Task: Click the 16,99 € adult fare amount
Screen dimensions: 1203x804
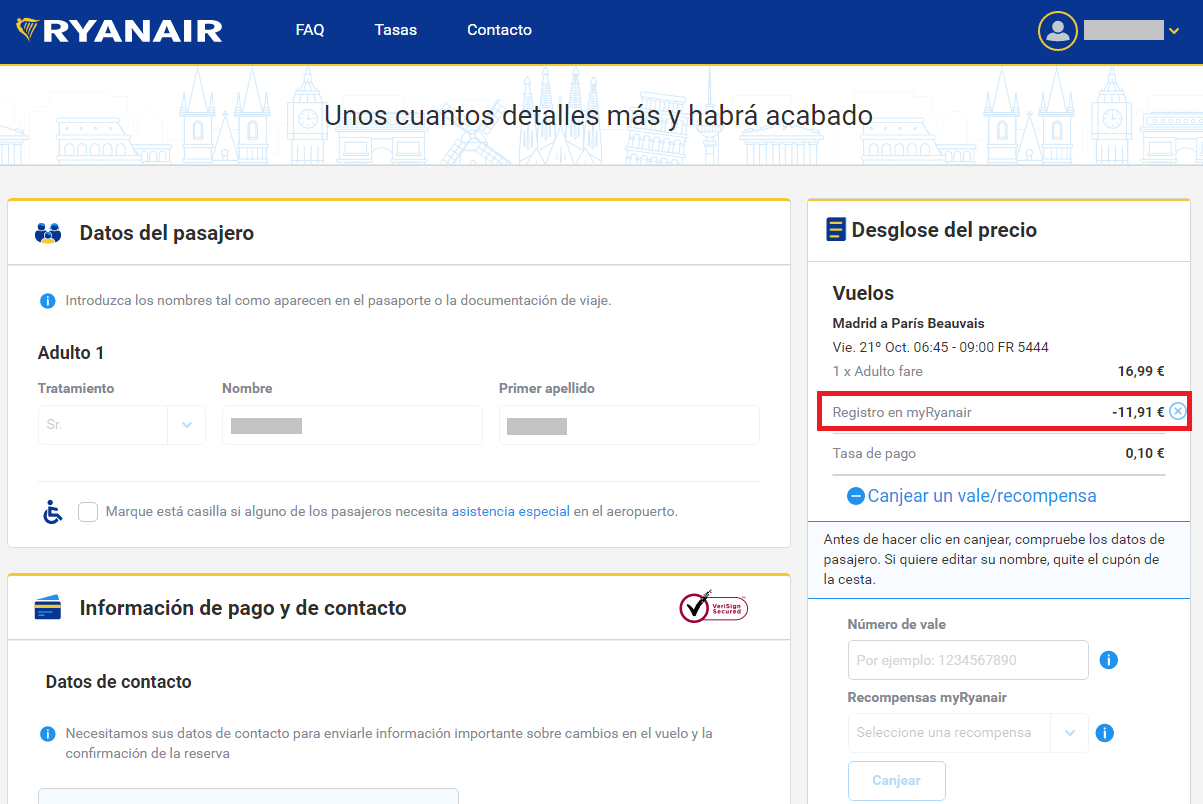Action: [1141, 371]
